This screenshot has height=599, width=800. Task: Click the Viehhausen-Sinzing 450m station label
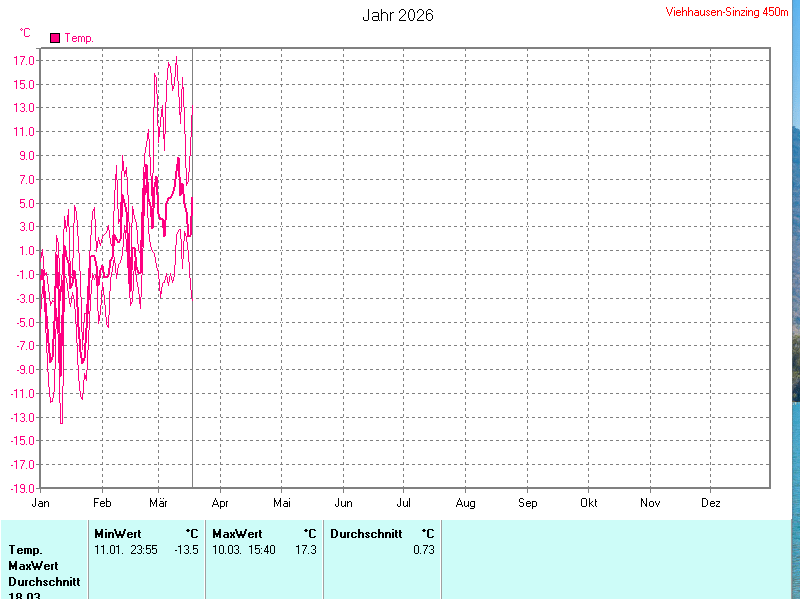pos(732,13)
